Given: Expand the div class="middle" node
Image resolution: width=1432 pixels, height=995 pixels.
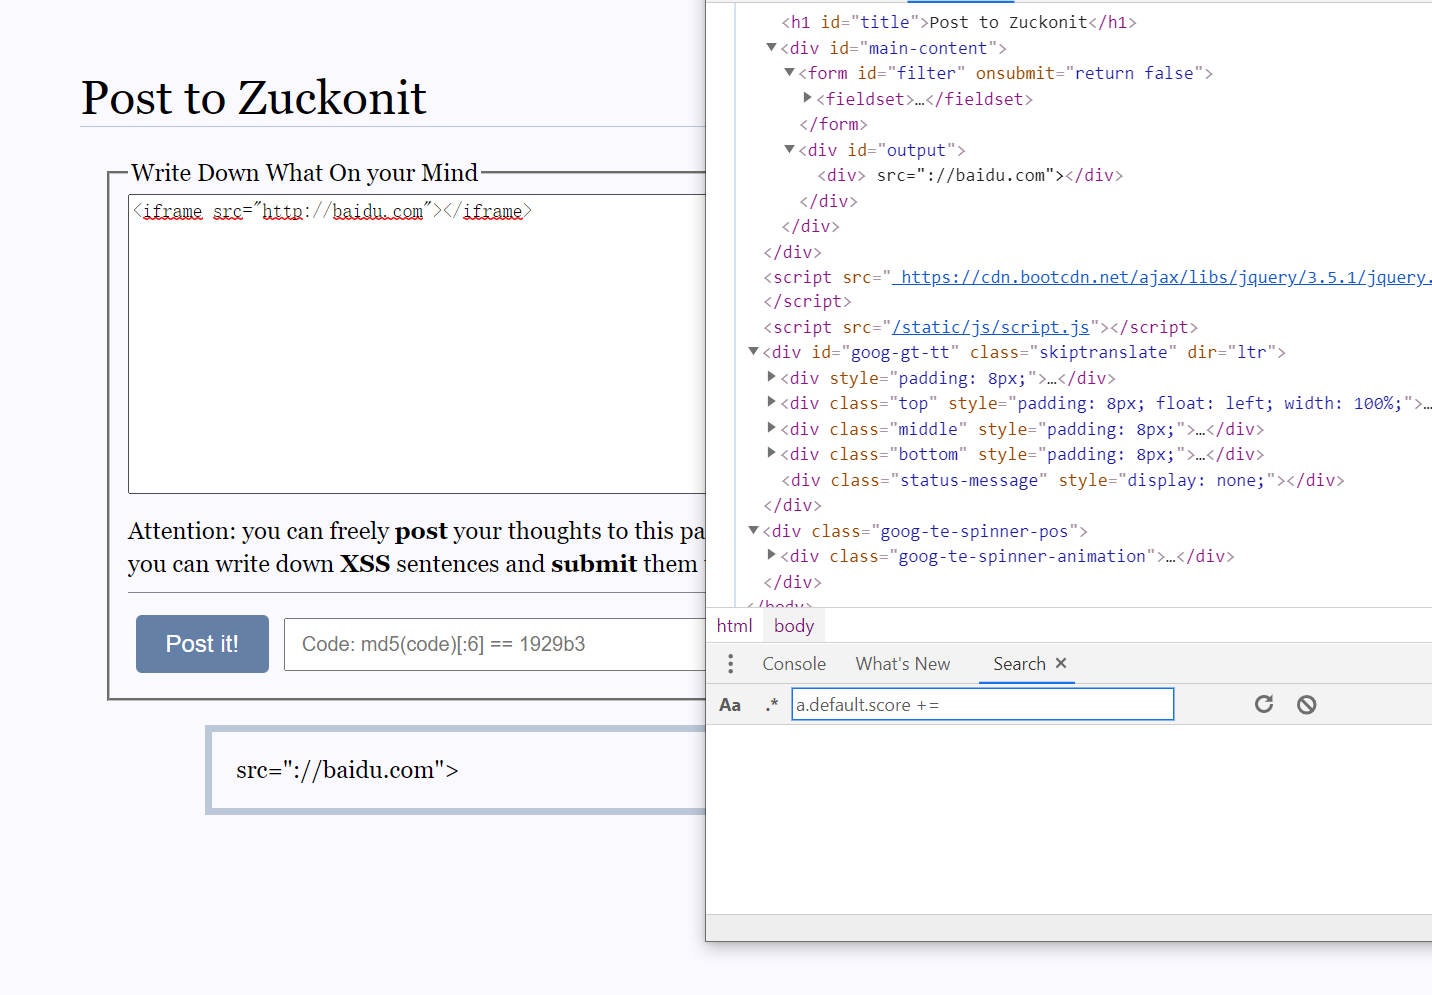Looking at the screenshot, I should tap(771, 427).
